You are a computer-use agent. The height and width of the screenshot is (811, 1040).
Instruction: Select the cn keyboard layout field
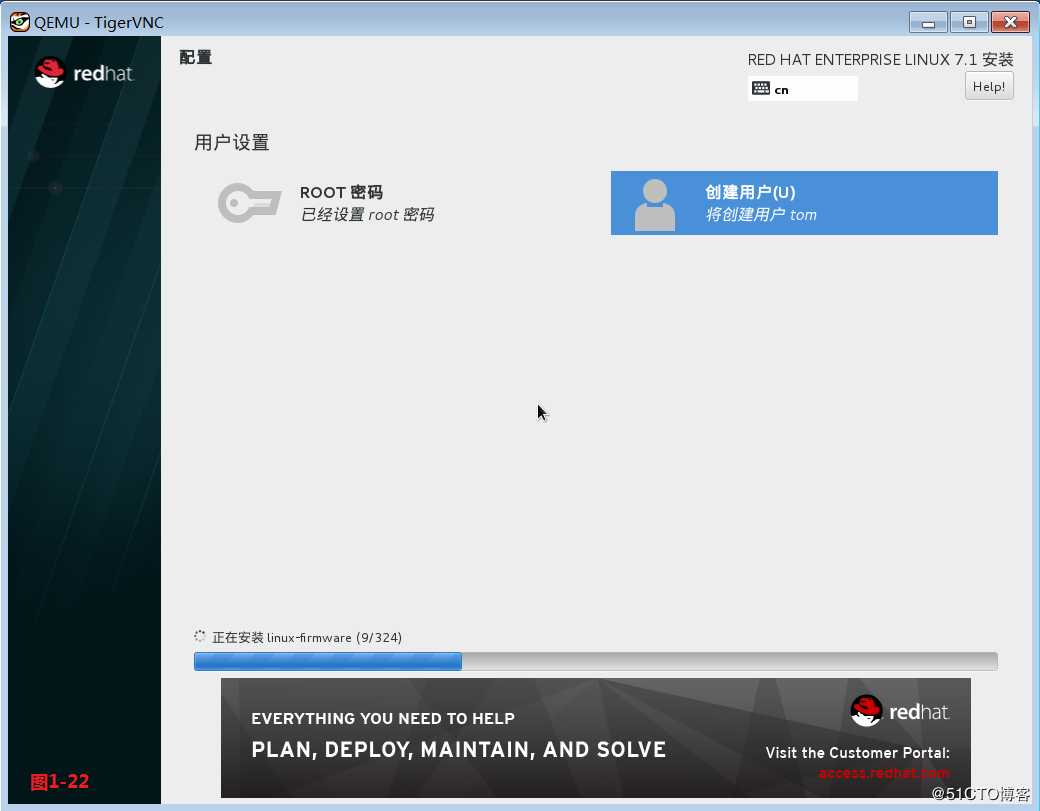(803, 88)
